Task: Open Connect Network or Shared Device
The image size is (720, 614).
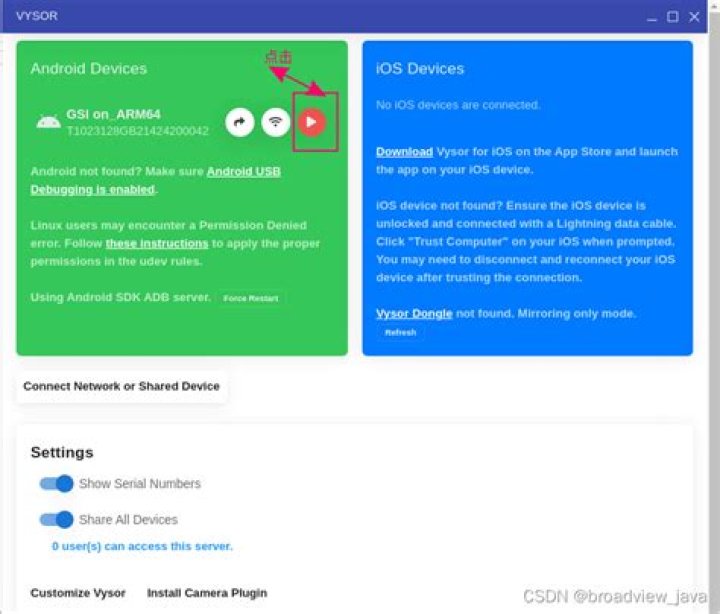Action: click(x=121, y=386)
